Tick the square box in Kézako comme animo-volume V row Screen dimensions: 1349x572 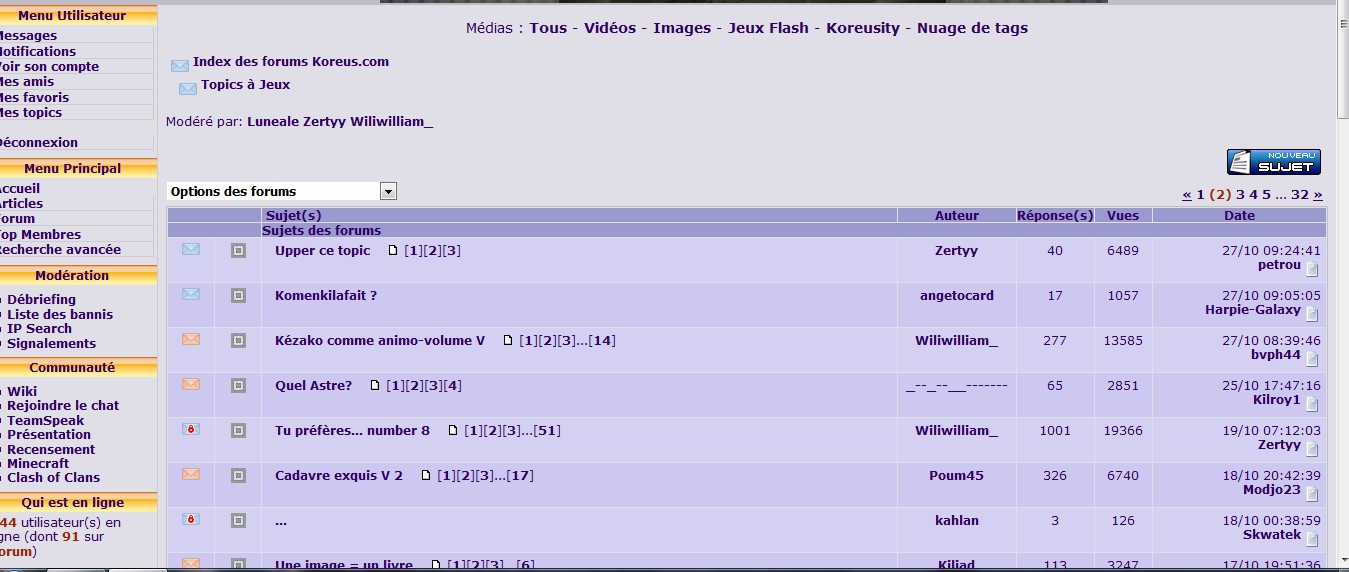click(x=238, y=341)
